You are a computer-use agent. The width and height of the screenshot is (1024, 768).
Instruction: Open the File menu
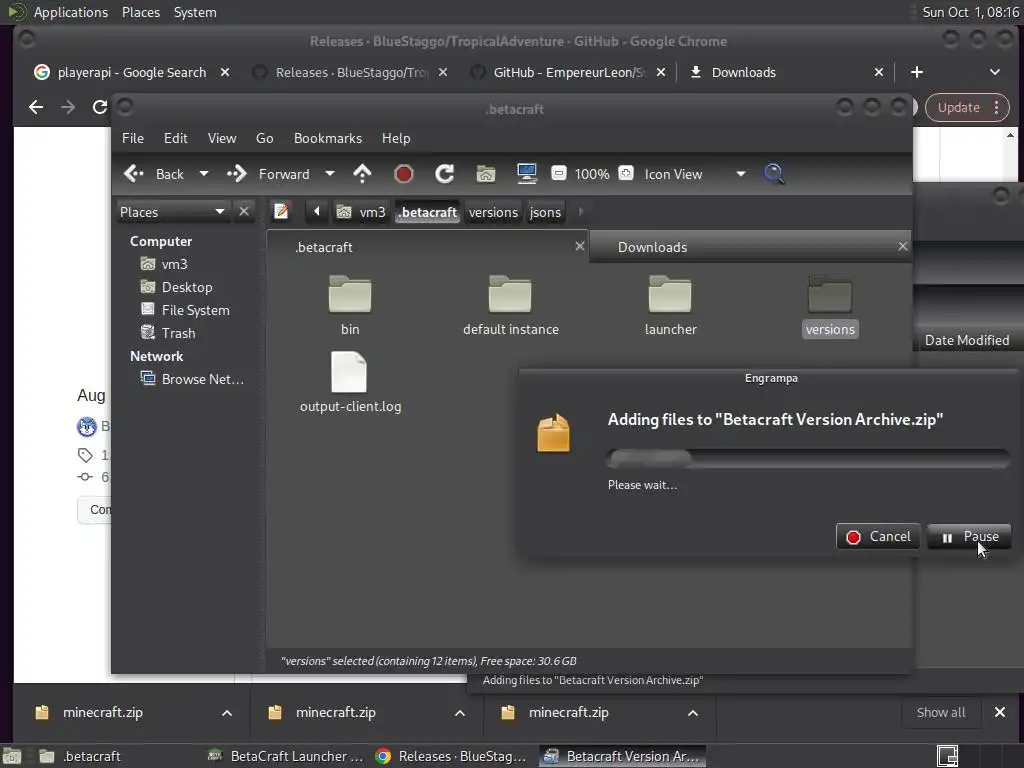(x=133, y=138)
